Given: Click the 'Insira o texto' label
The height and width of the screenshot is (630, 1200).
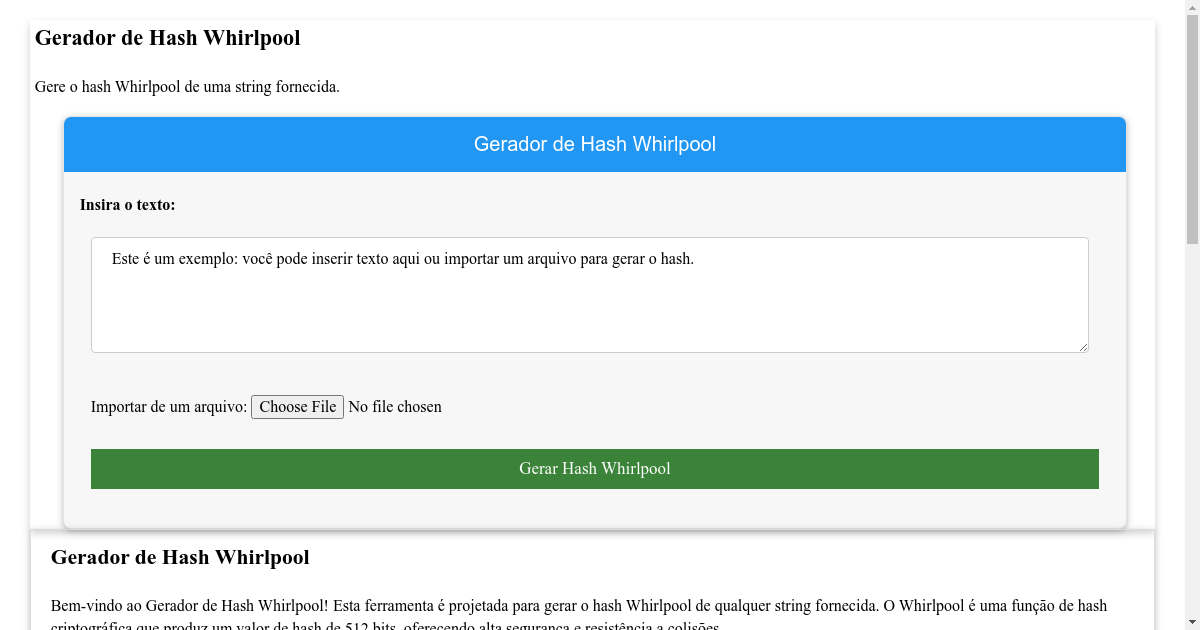Looking at the screenshot, I should pos(127,205).
